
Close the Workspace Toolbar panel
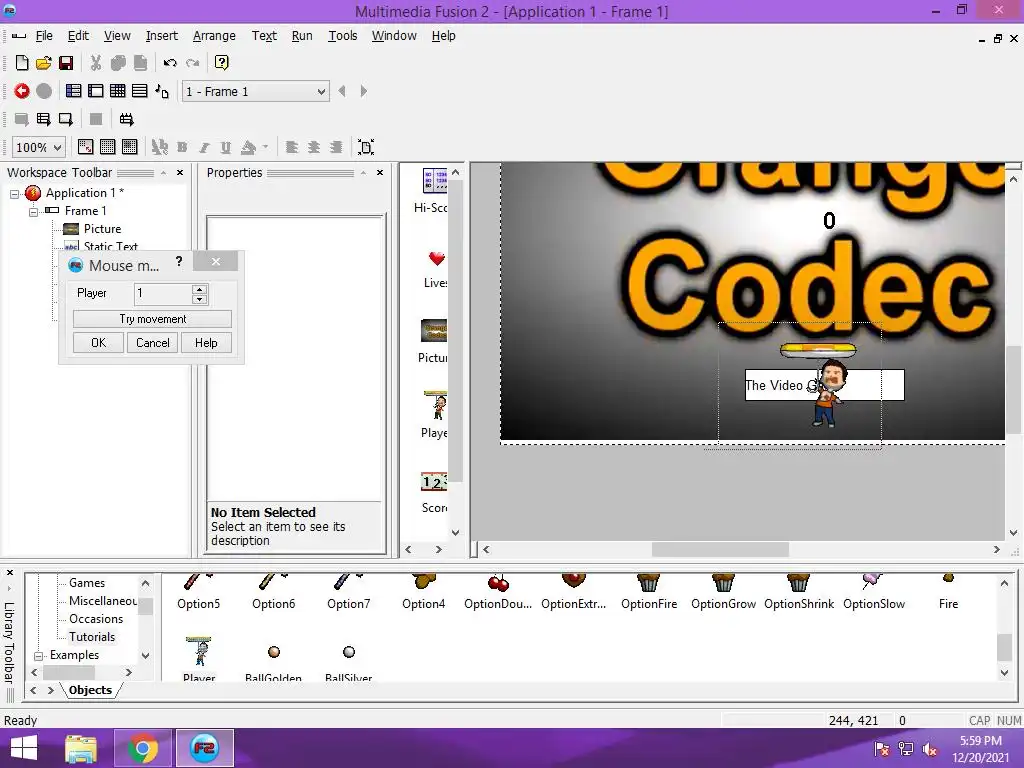tap(180, 172)
